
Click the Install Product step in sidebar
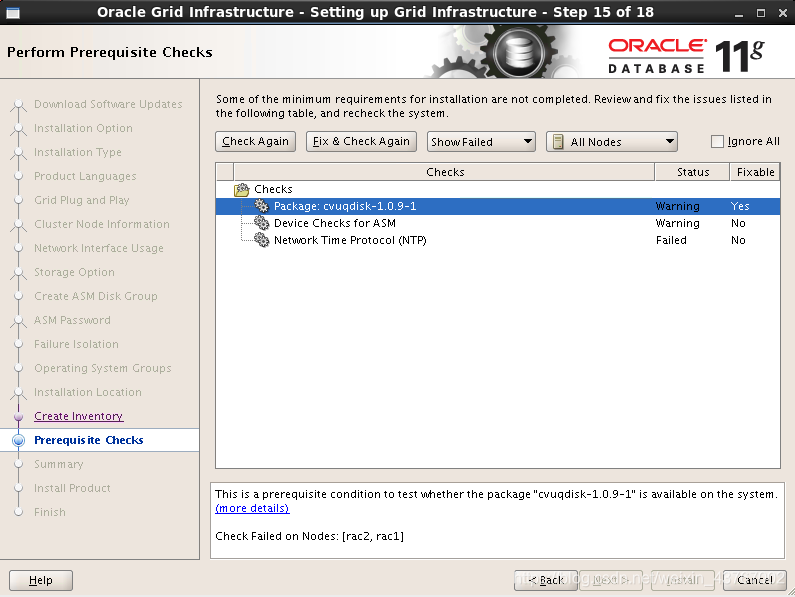click(72, 488)
